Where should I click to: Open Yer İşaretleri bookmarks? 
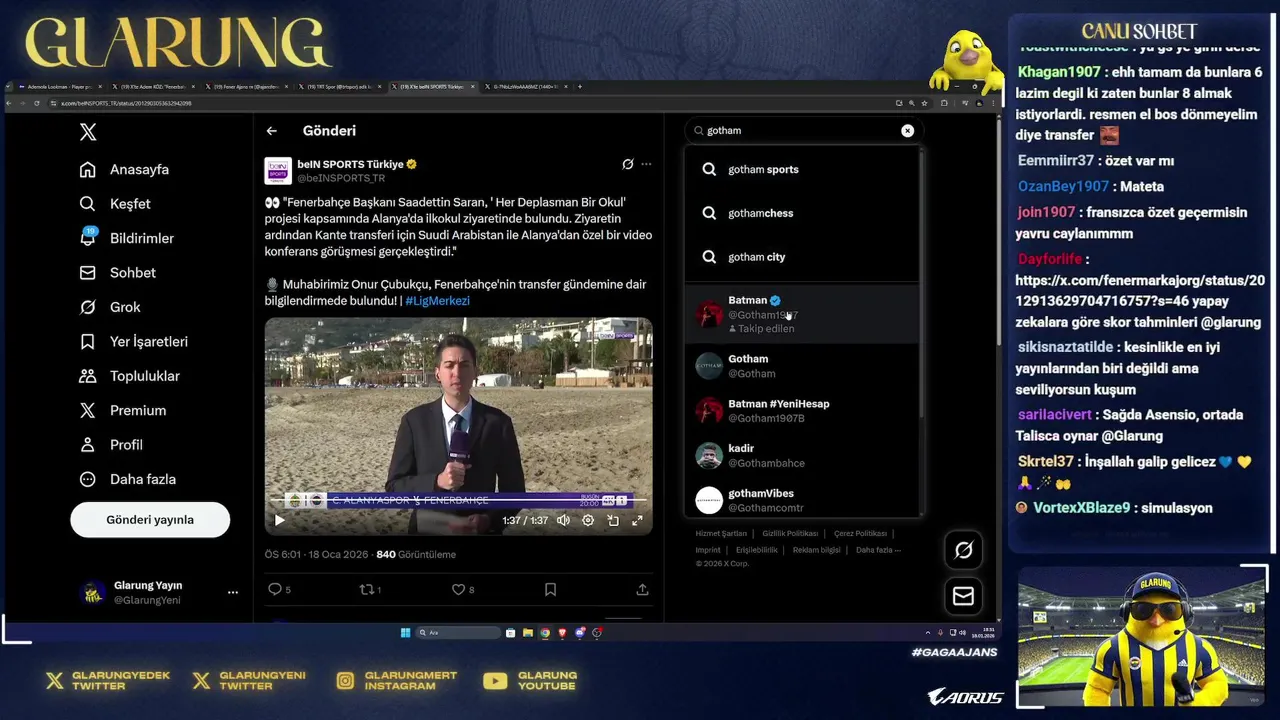tap(134, 342)
